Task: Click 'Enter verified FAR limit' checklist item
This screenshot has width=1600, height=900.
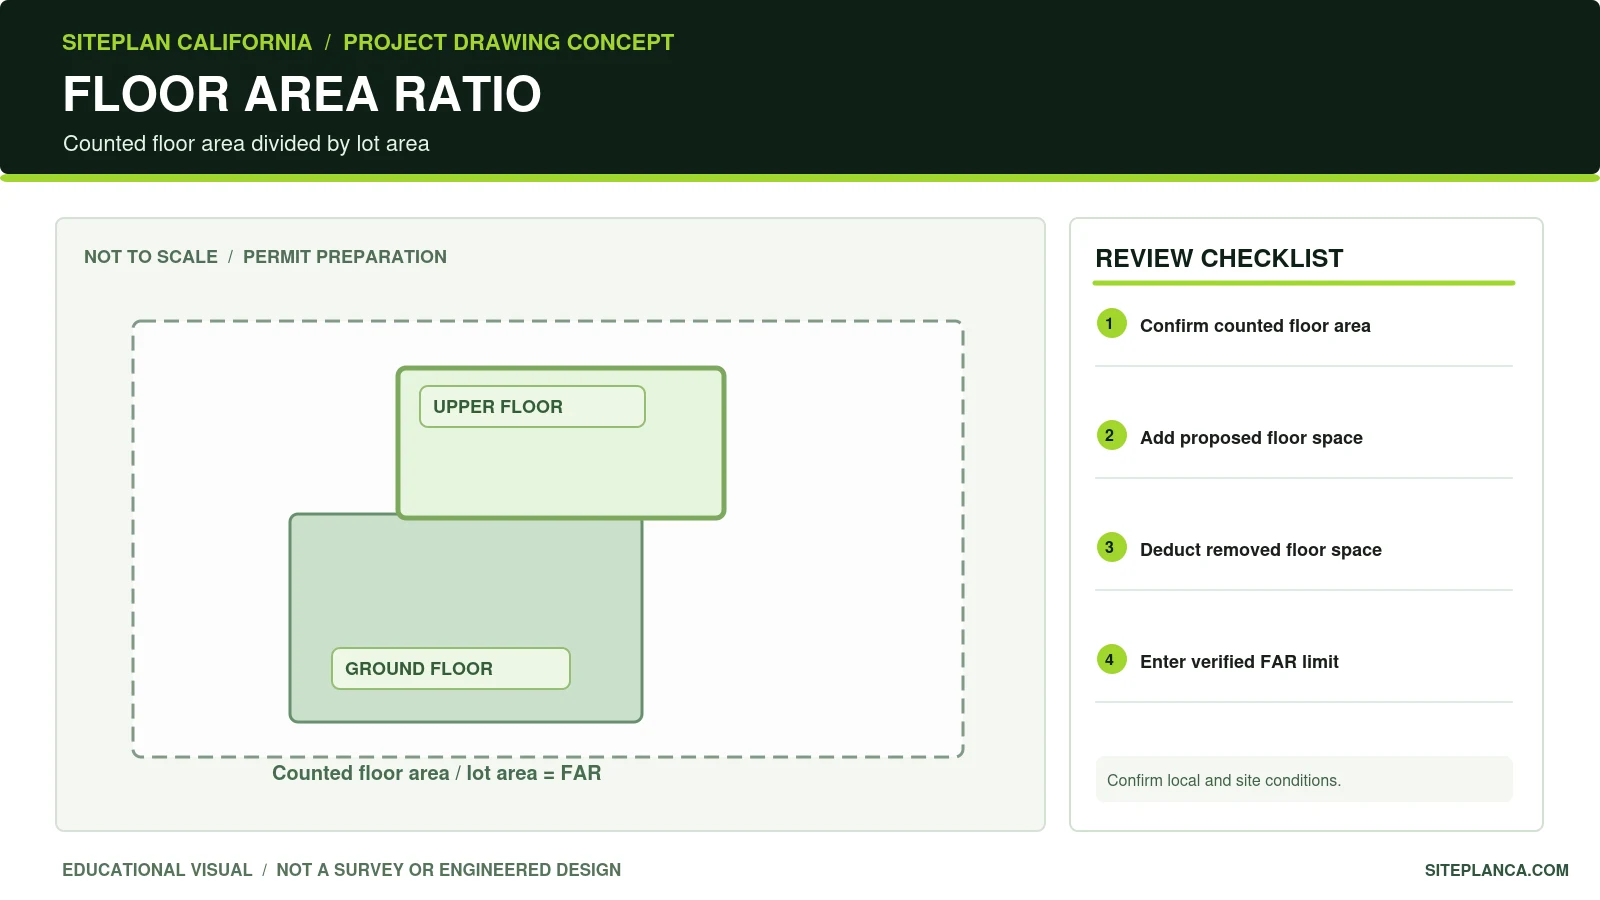Action: [x=1239, y=662]
